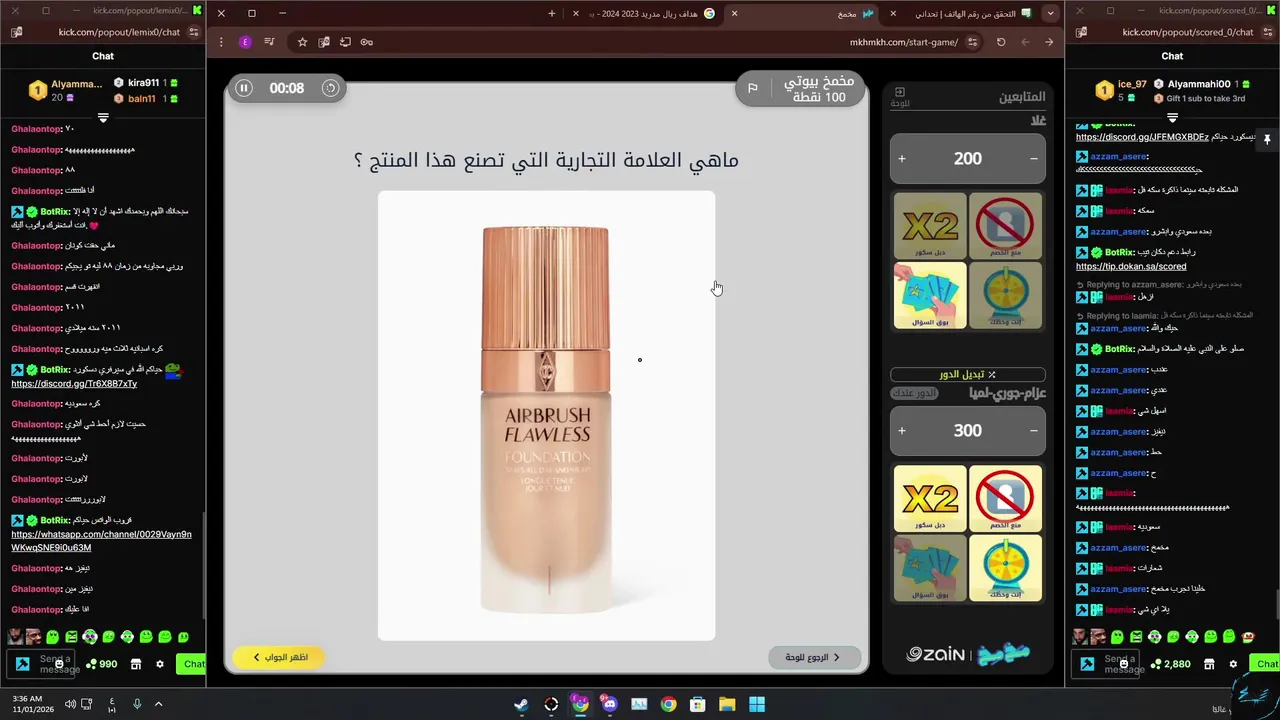Use block-opponent card of 200 team
Screen dimensions: 1280x720
1005,226
